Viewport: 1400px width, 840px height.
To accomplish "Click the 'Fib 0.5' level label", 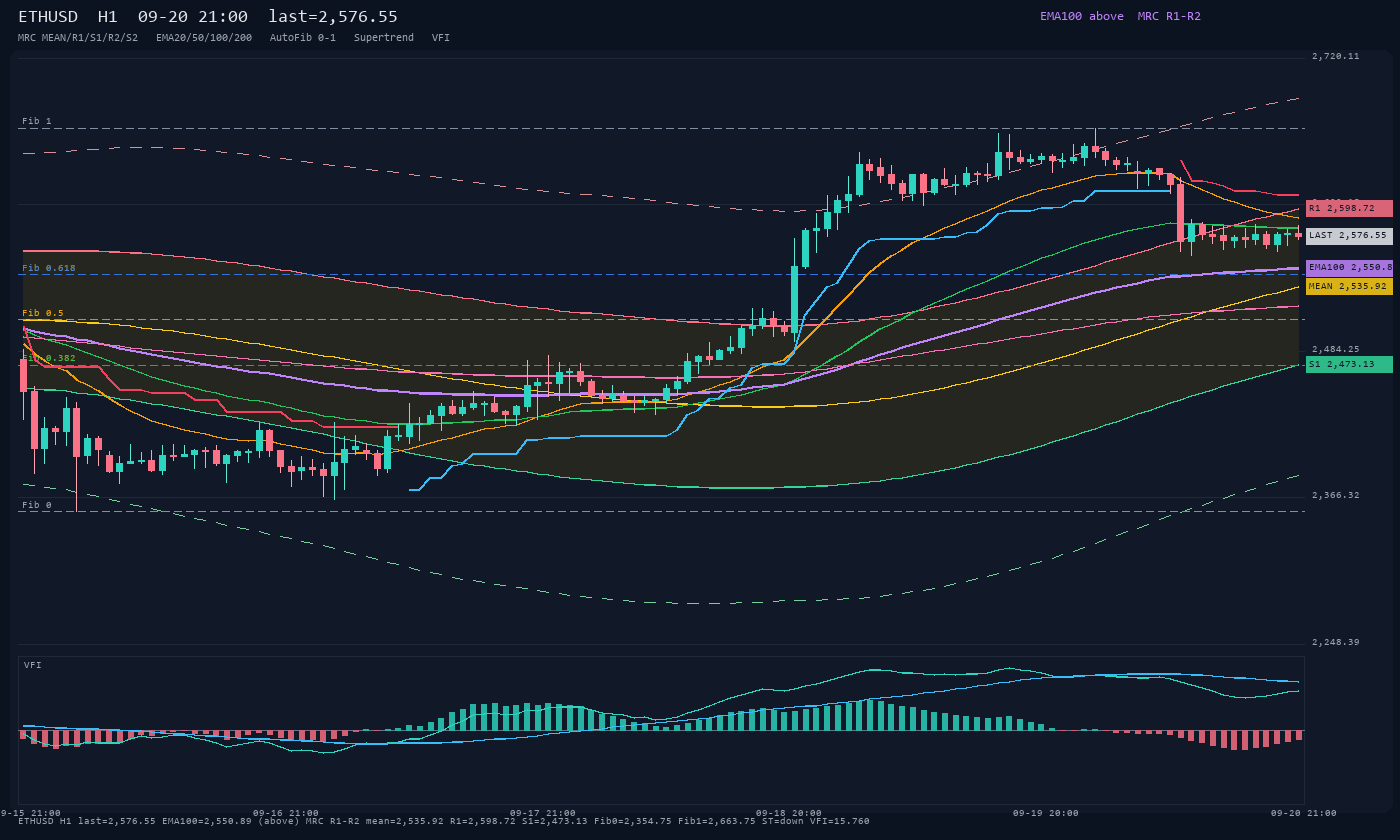I will (x=43, y=313).
